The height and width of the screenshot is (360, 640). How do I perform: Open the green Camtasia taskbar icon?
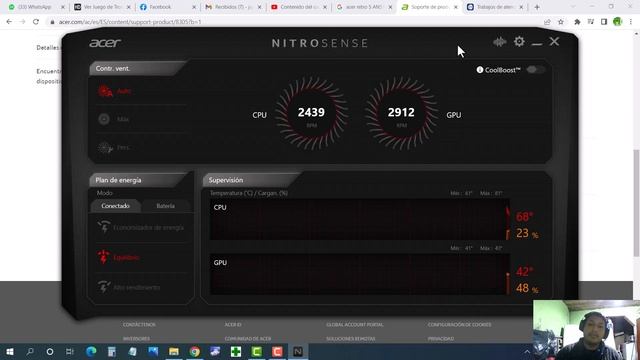point(257,351)
